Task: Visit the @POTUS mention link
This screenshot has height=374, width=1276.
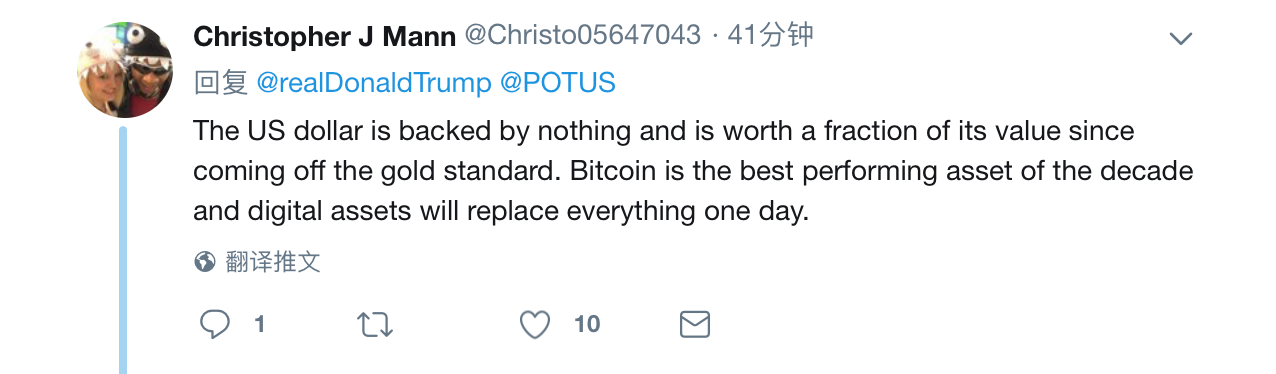Action: 557,83
